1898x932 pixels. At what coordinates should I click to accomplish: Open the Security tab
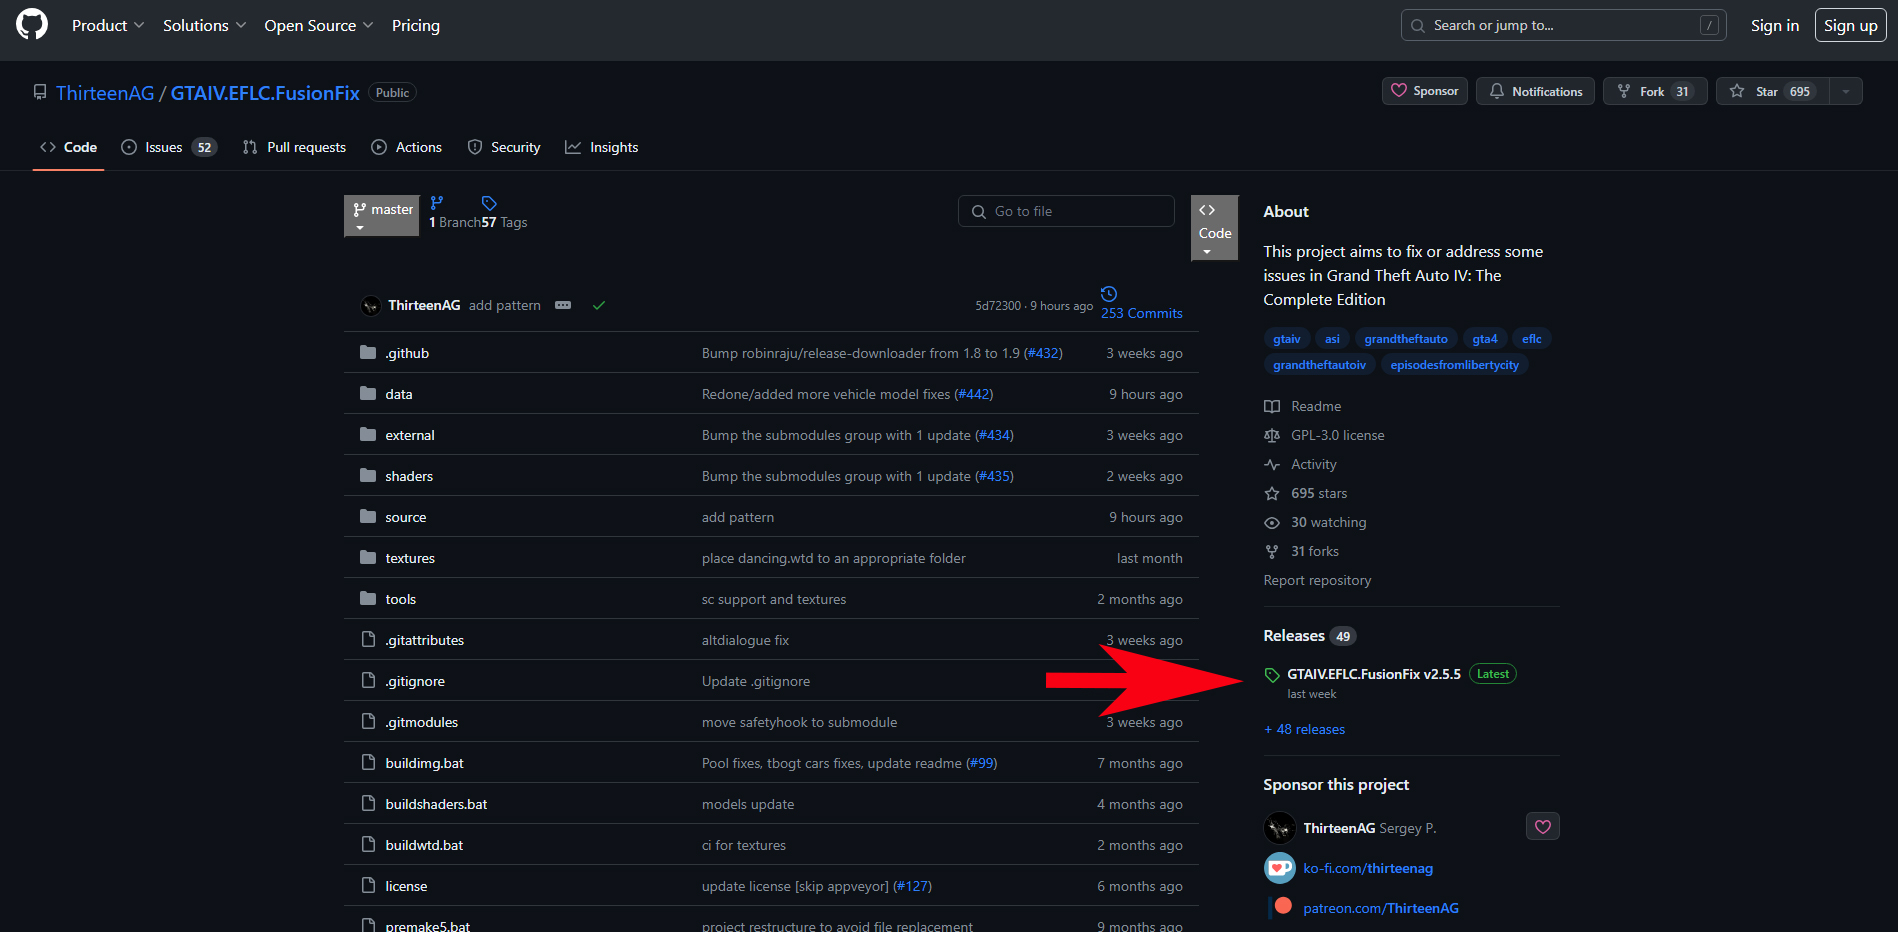tap(504, 147)
